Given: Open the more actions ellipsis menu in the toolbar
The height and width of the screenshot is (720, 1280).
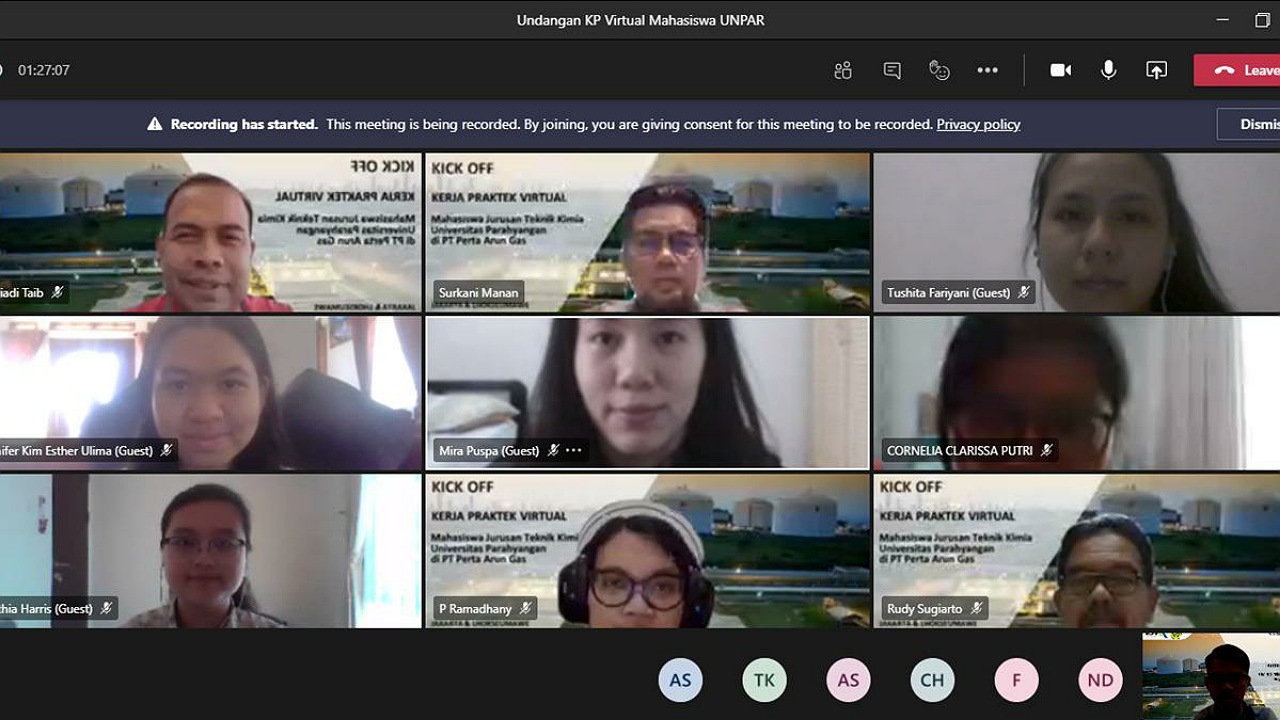Looking at the screenshot, I should pyautogui.click(x=988, y=70).
